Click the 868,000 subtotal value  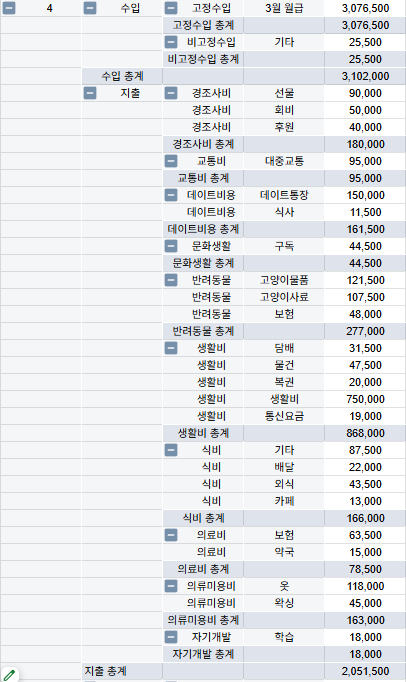point(365,433)
